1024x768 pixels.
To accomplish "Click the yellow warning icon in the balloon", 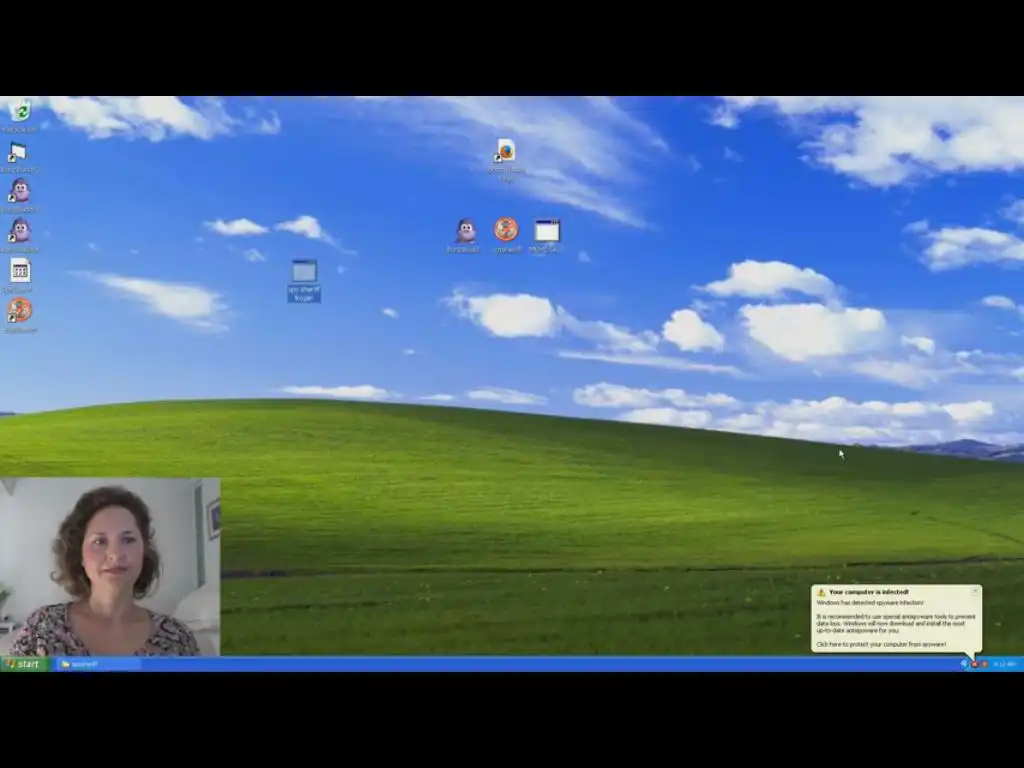I will (x=822, y=592).
